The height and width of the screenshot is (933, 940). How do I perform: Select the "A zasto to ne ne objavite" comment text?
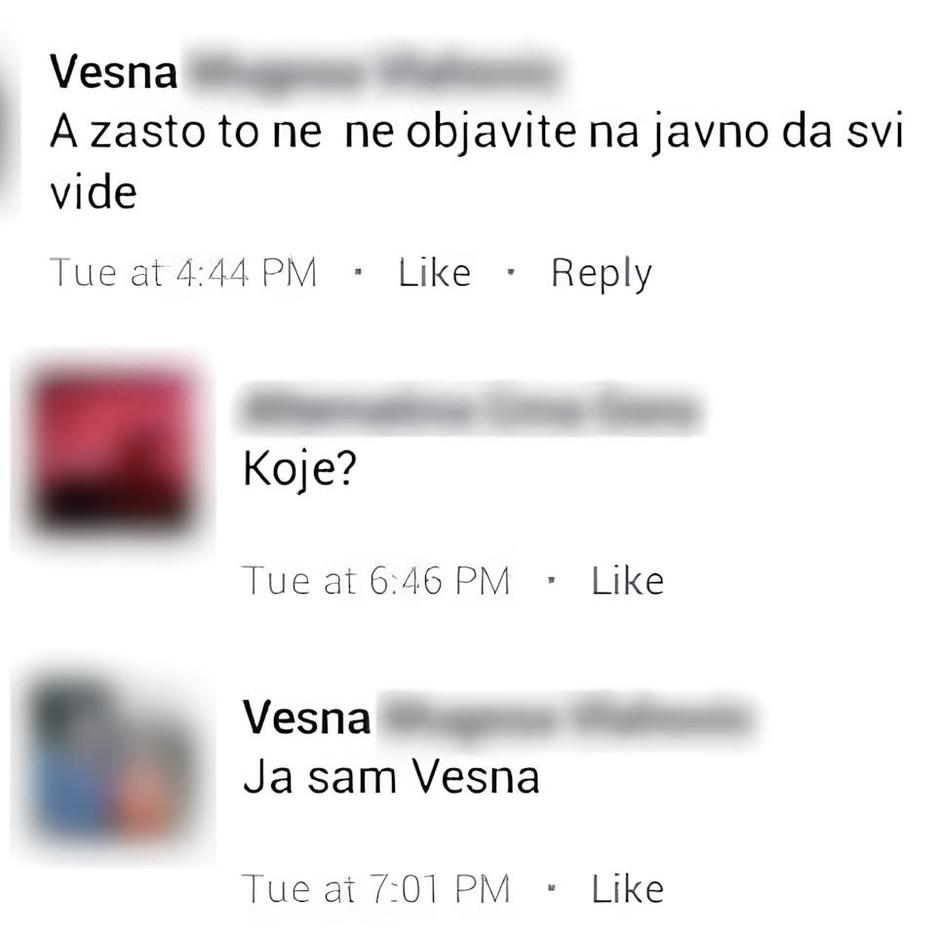tap(477, 162)
